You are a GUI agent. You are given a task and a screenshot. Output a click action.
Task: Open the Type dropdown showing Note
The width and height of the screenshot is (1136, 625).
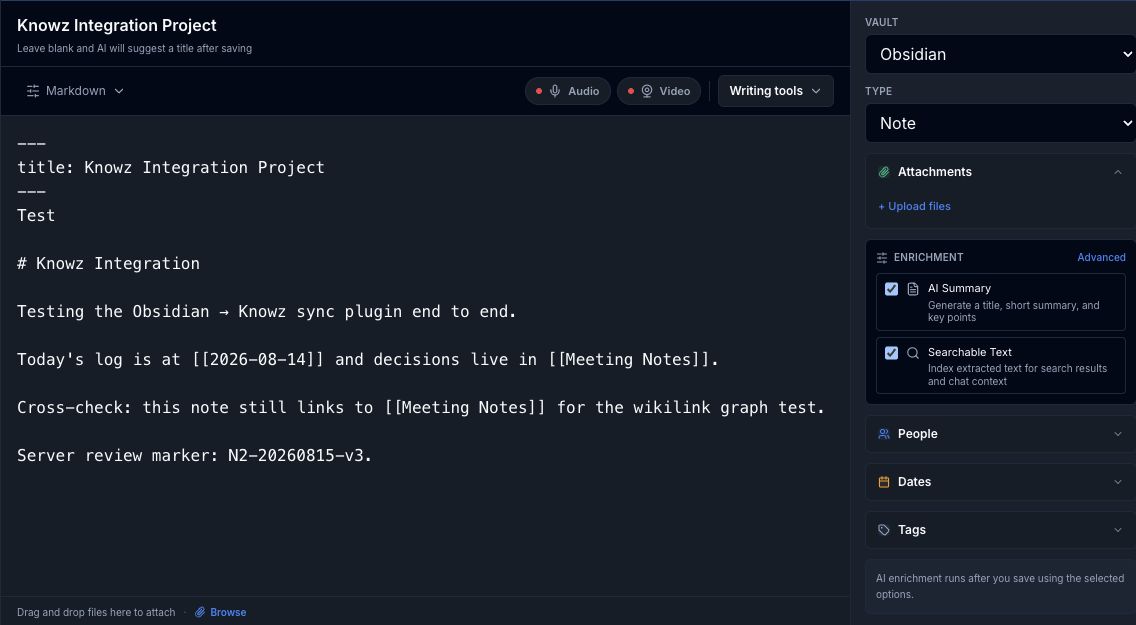(1001, 123)
